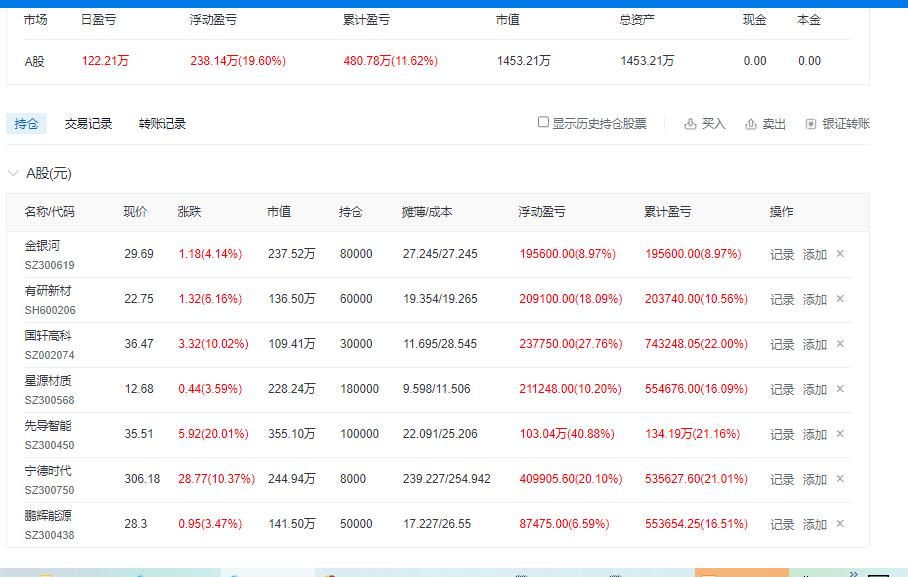Click 鹏辉能源 market value 141.50万
The width and height of the screenshot is (908, 577).
(292, 524)
